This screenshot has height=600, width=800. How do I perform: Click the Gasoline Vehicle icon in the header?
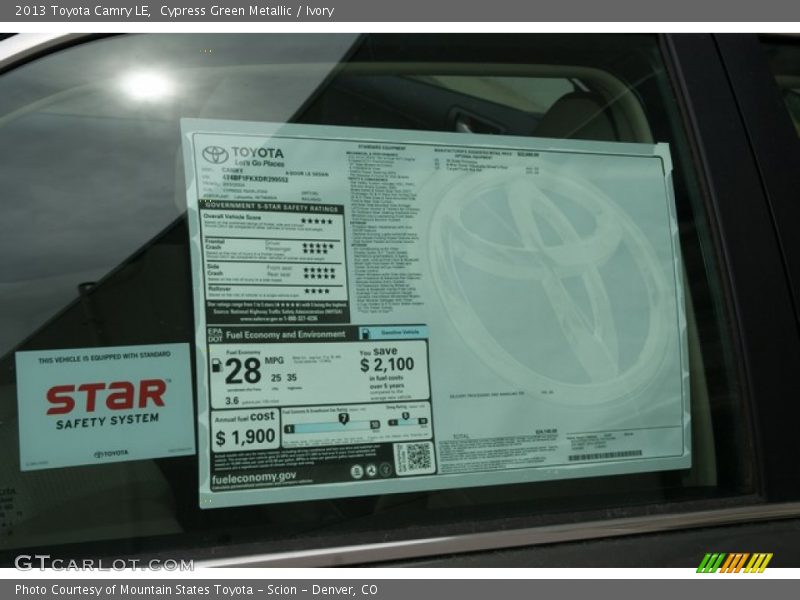[x=366, y=333]
